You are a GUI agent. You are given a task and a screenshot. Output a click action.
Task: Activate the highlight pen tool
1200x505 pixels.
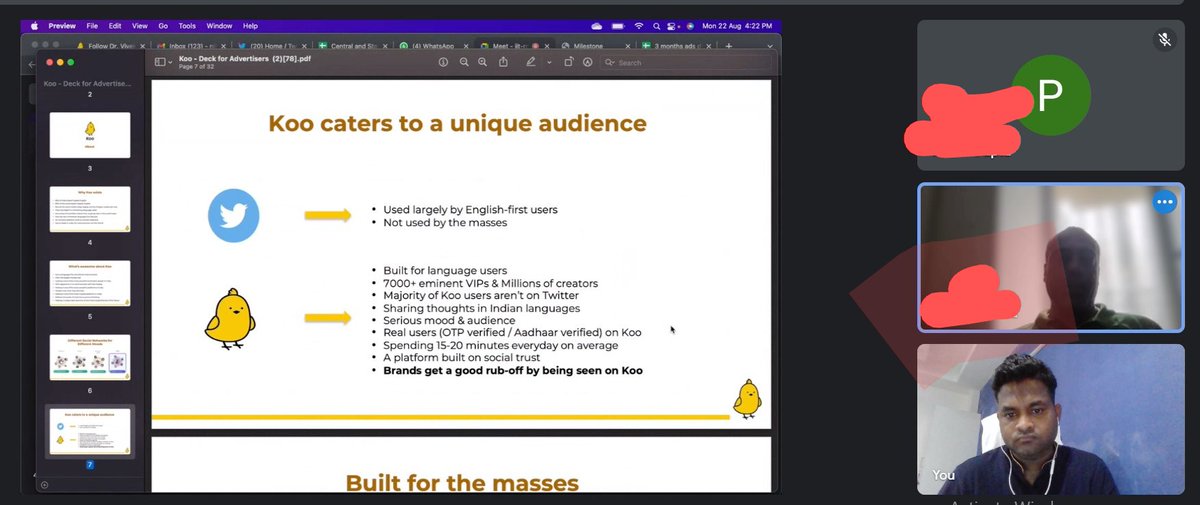[x=531, y=62]
